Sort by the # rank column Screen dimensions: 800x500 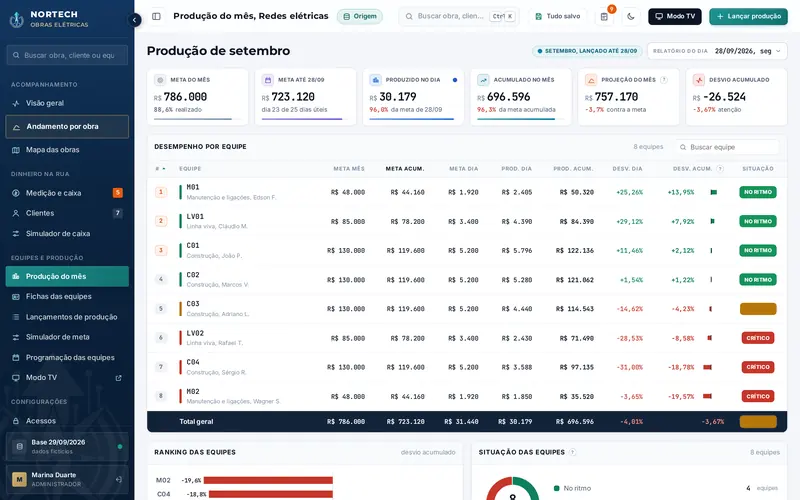(160, 169)
